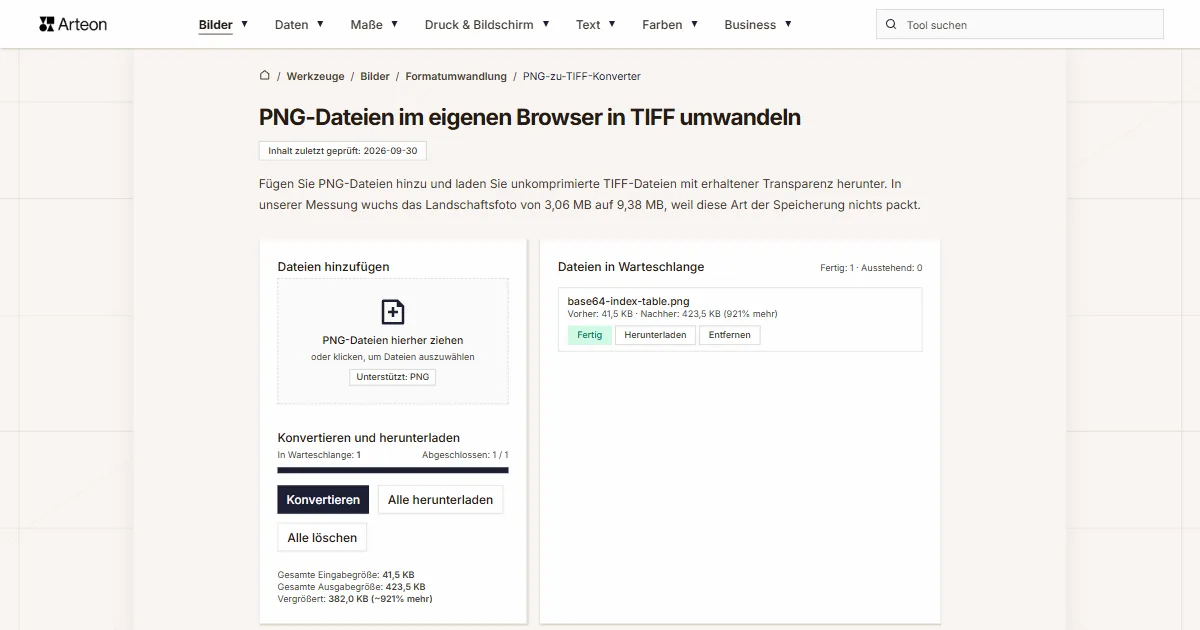
Task: Click the Konvertieren und herunterladen heading
Action: tap(369, 438)
